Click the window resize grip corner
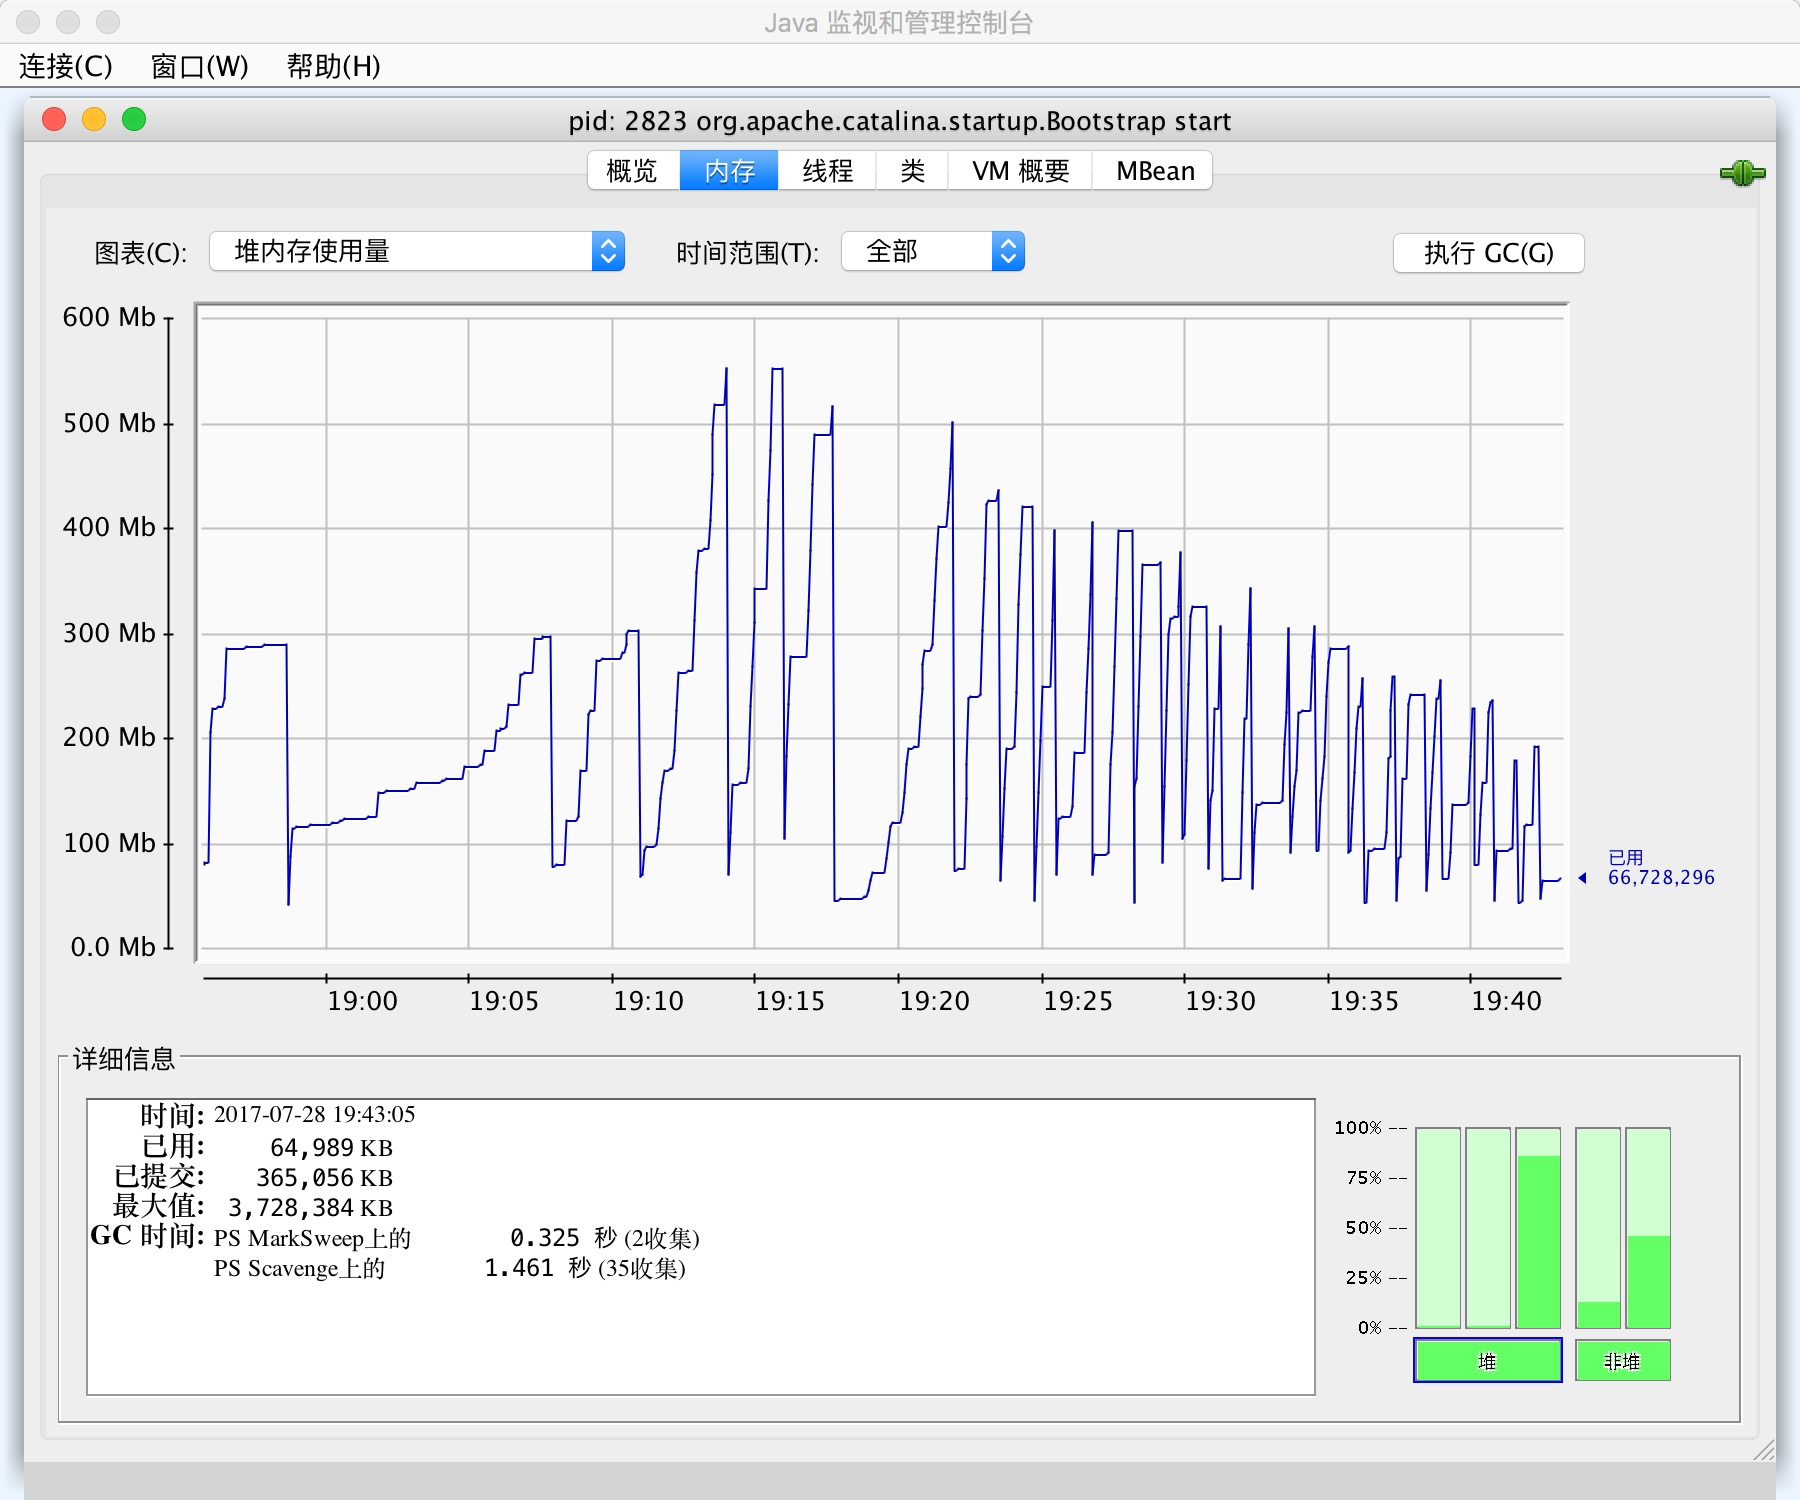Screen dimensions: 1800x1500 [1764, 1450]
